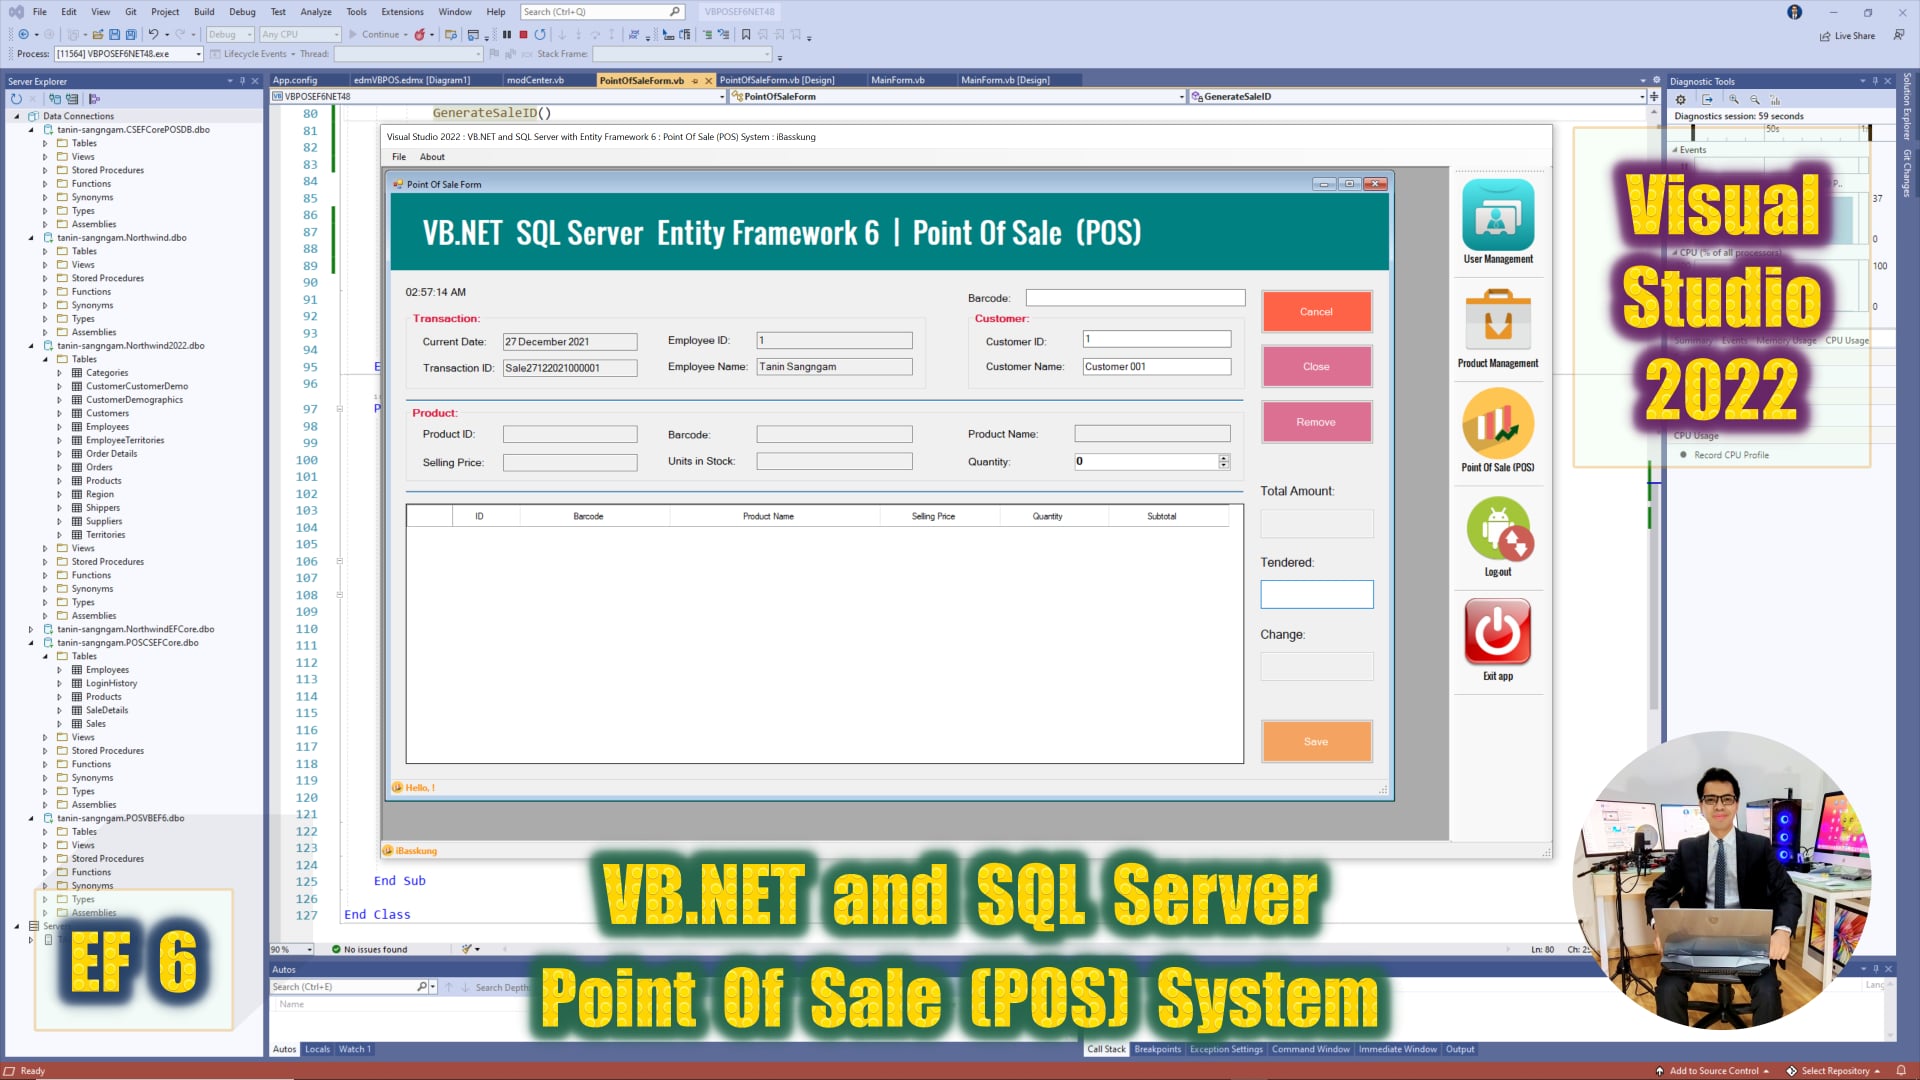Viewport: 1920px width, 1080px height.
Task: Zoom in on the diagnostics timeline
Action: coord(1734,100)
